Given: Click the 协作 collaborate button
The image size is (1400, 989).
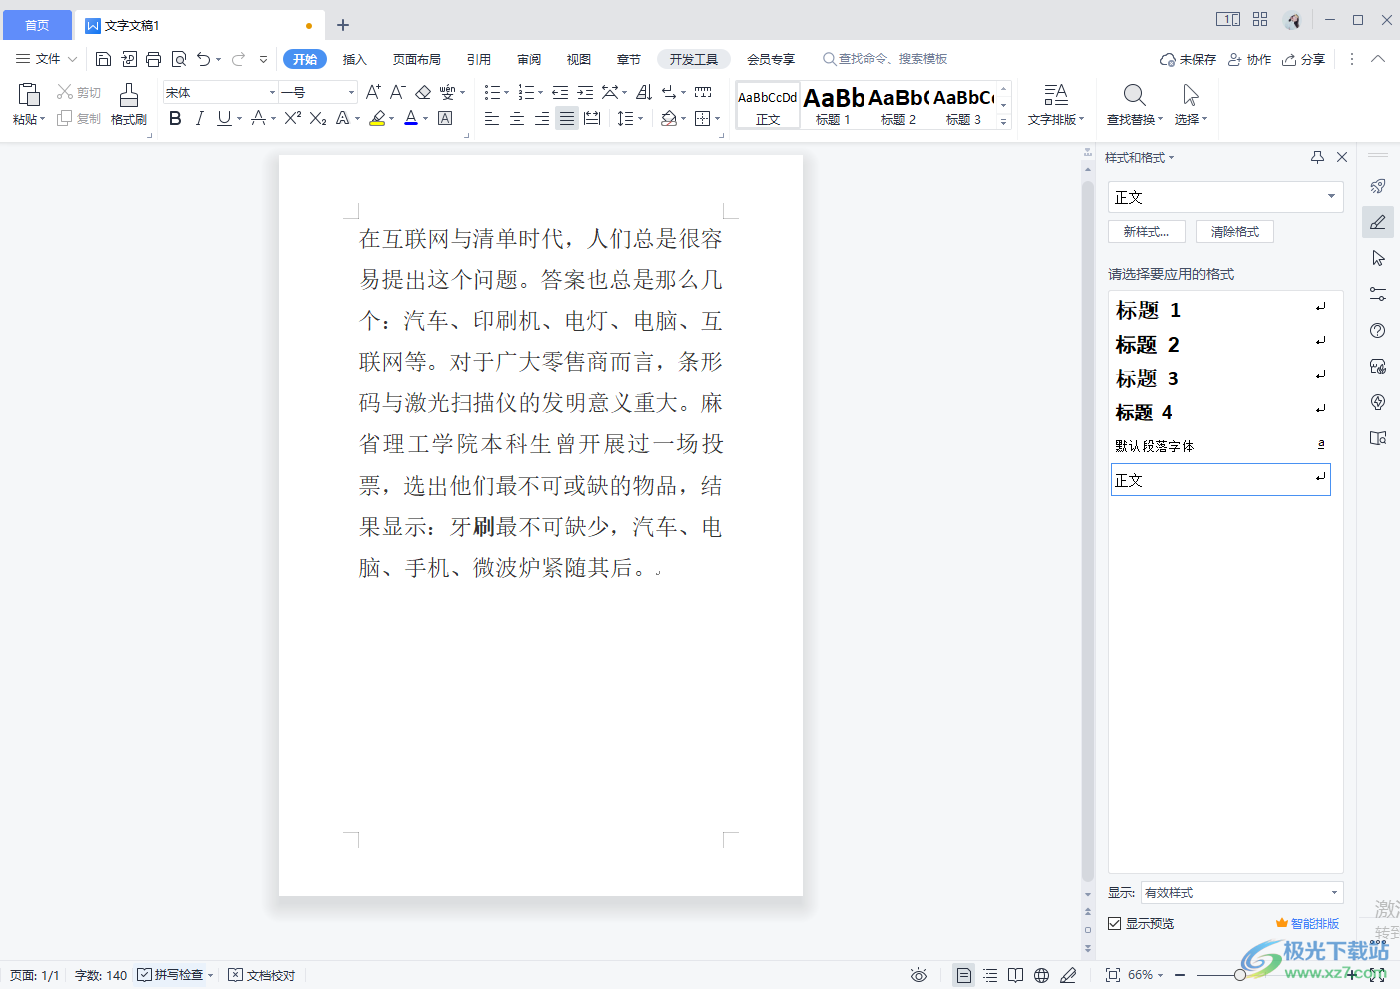Looking at the screenshot, I should (x=1250, y=59).
